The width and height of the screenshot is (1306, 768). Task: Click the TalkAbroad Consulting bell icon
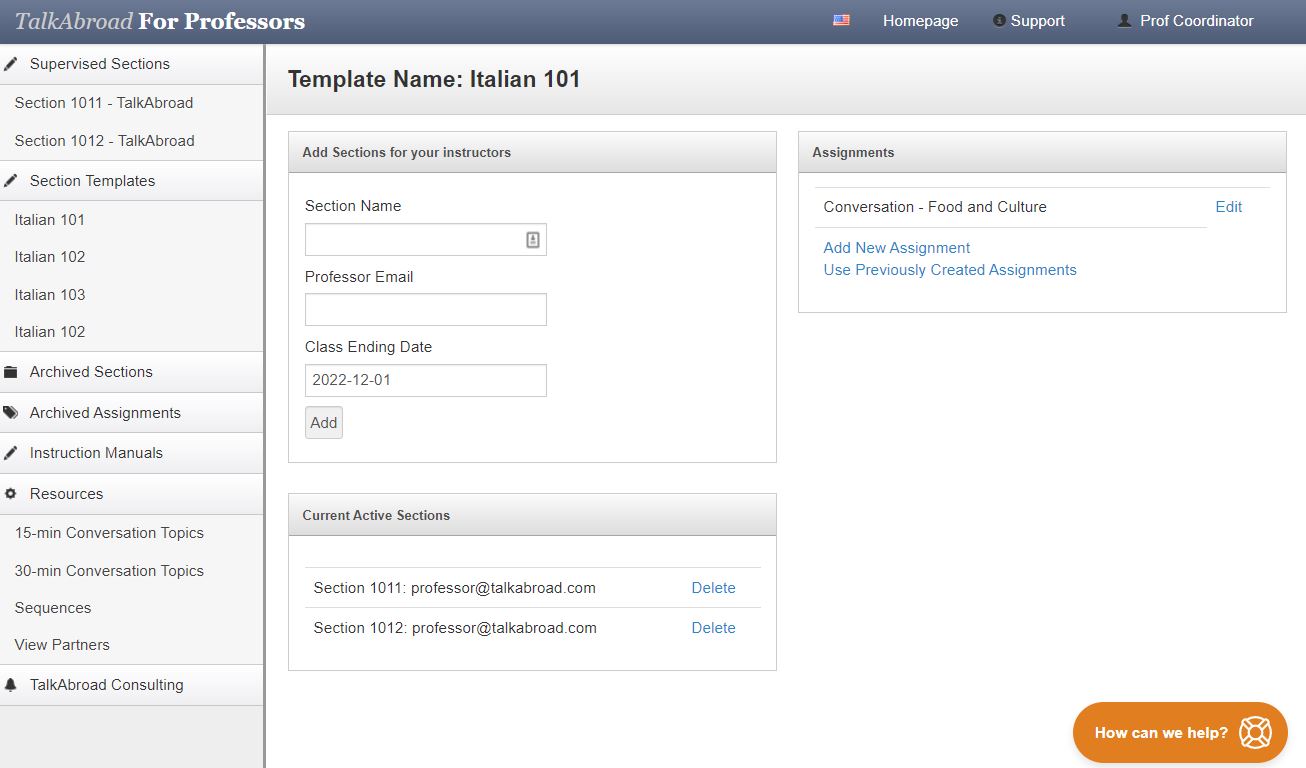[x=11, y=685]
